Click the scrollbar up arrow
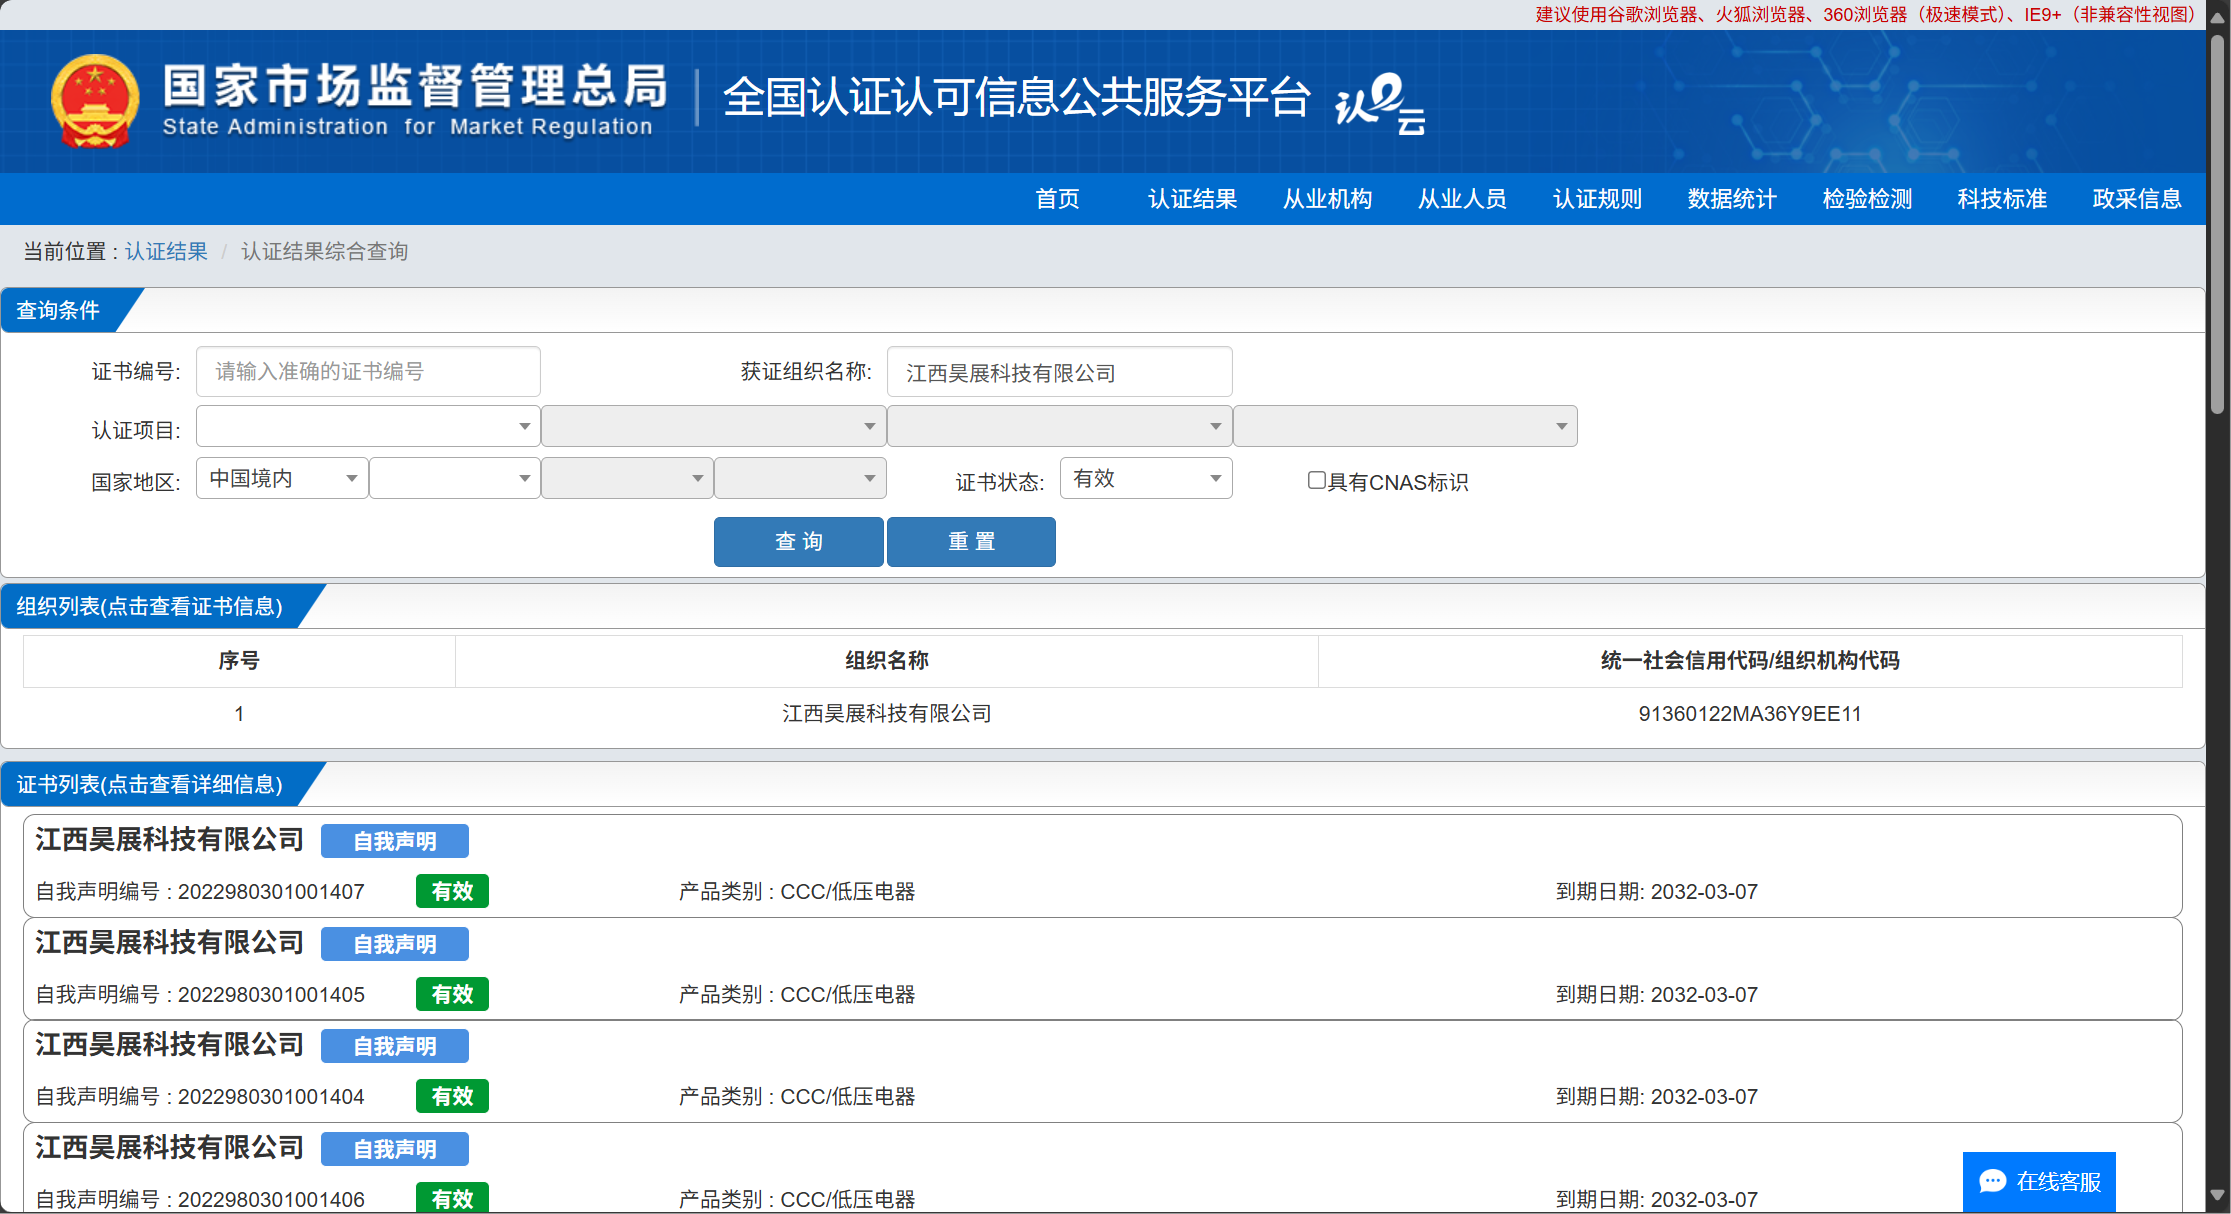 tap(2217, 17)
